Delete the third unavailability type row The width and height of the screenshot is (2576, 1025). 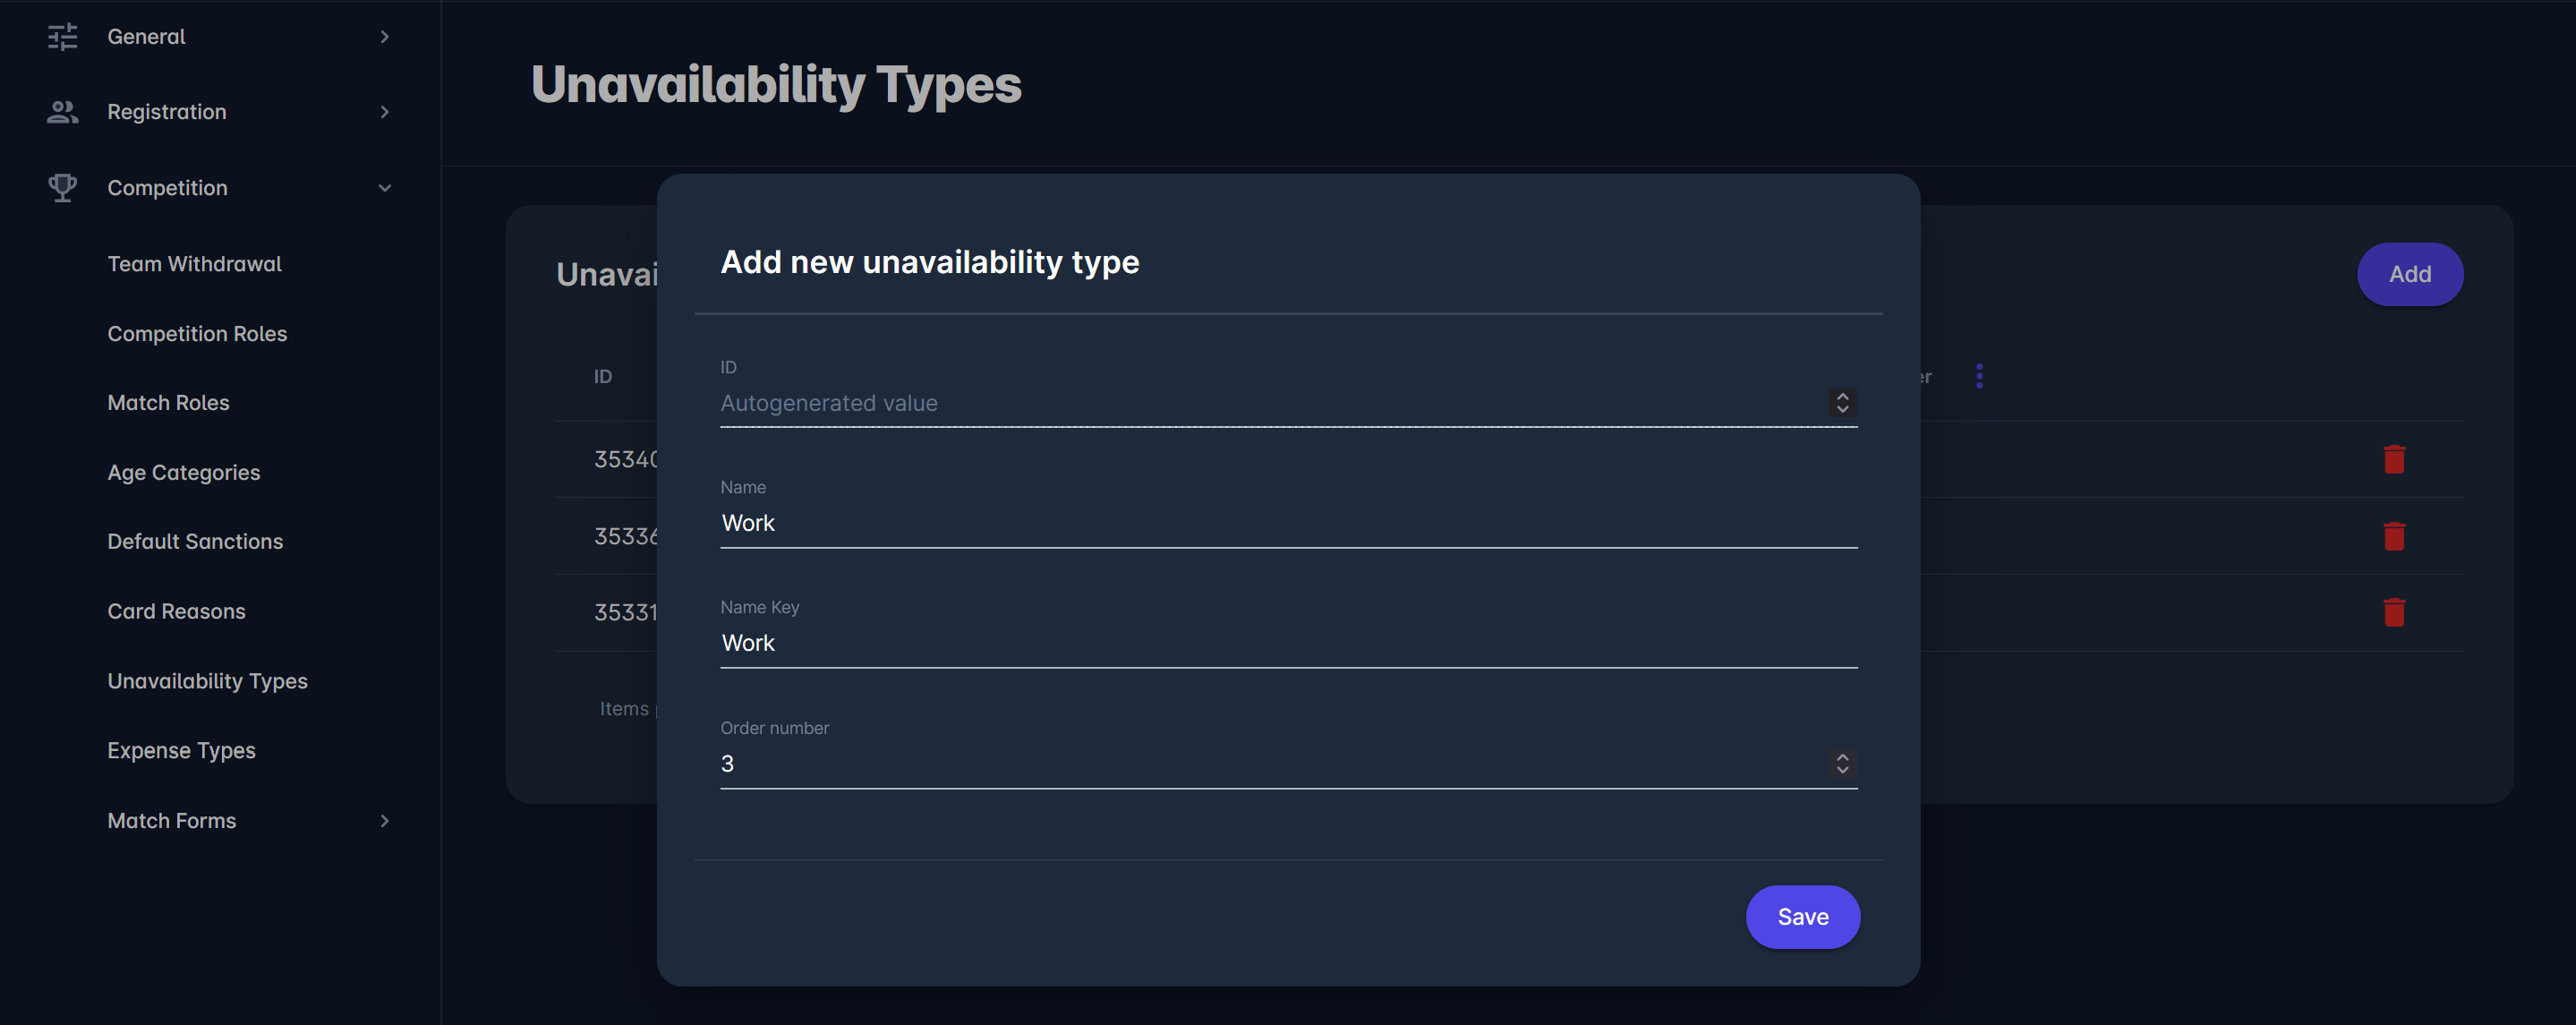[x=2393, y=612]
